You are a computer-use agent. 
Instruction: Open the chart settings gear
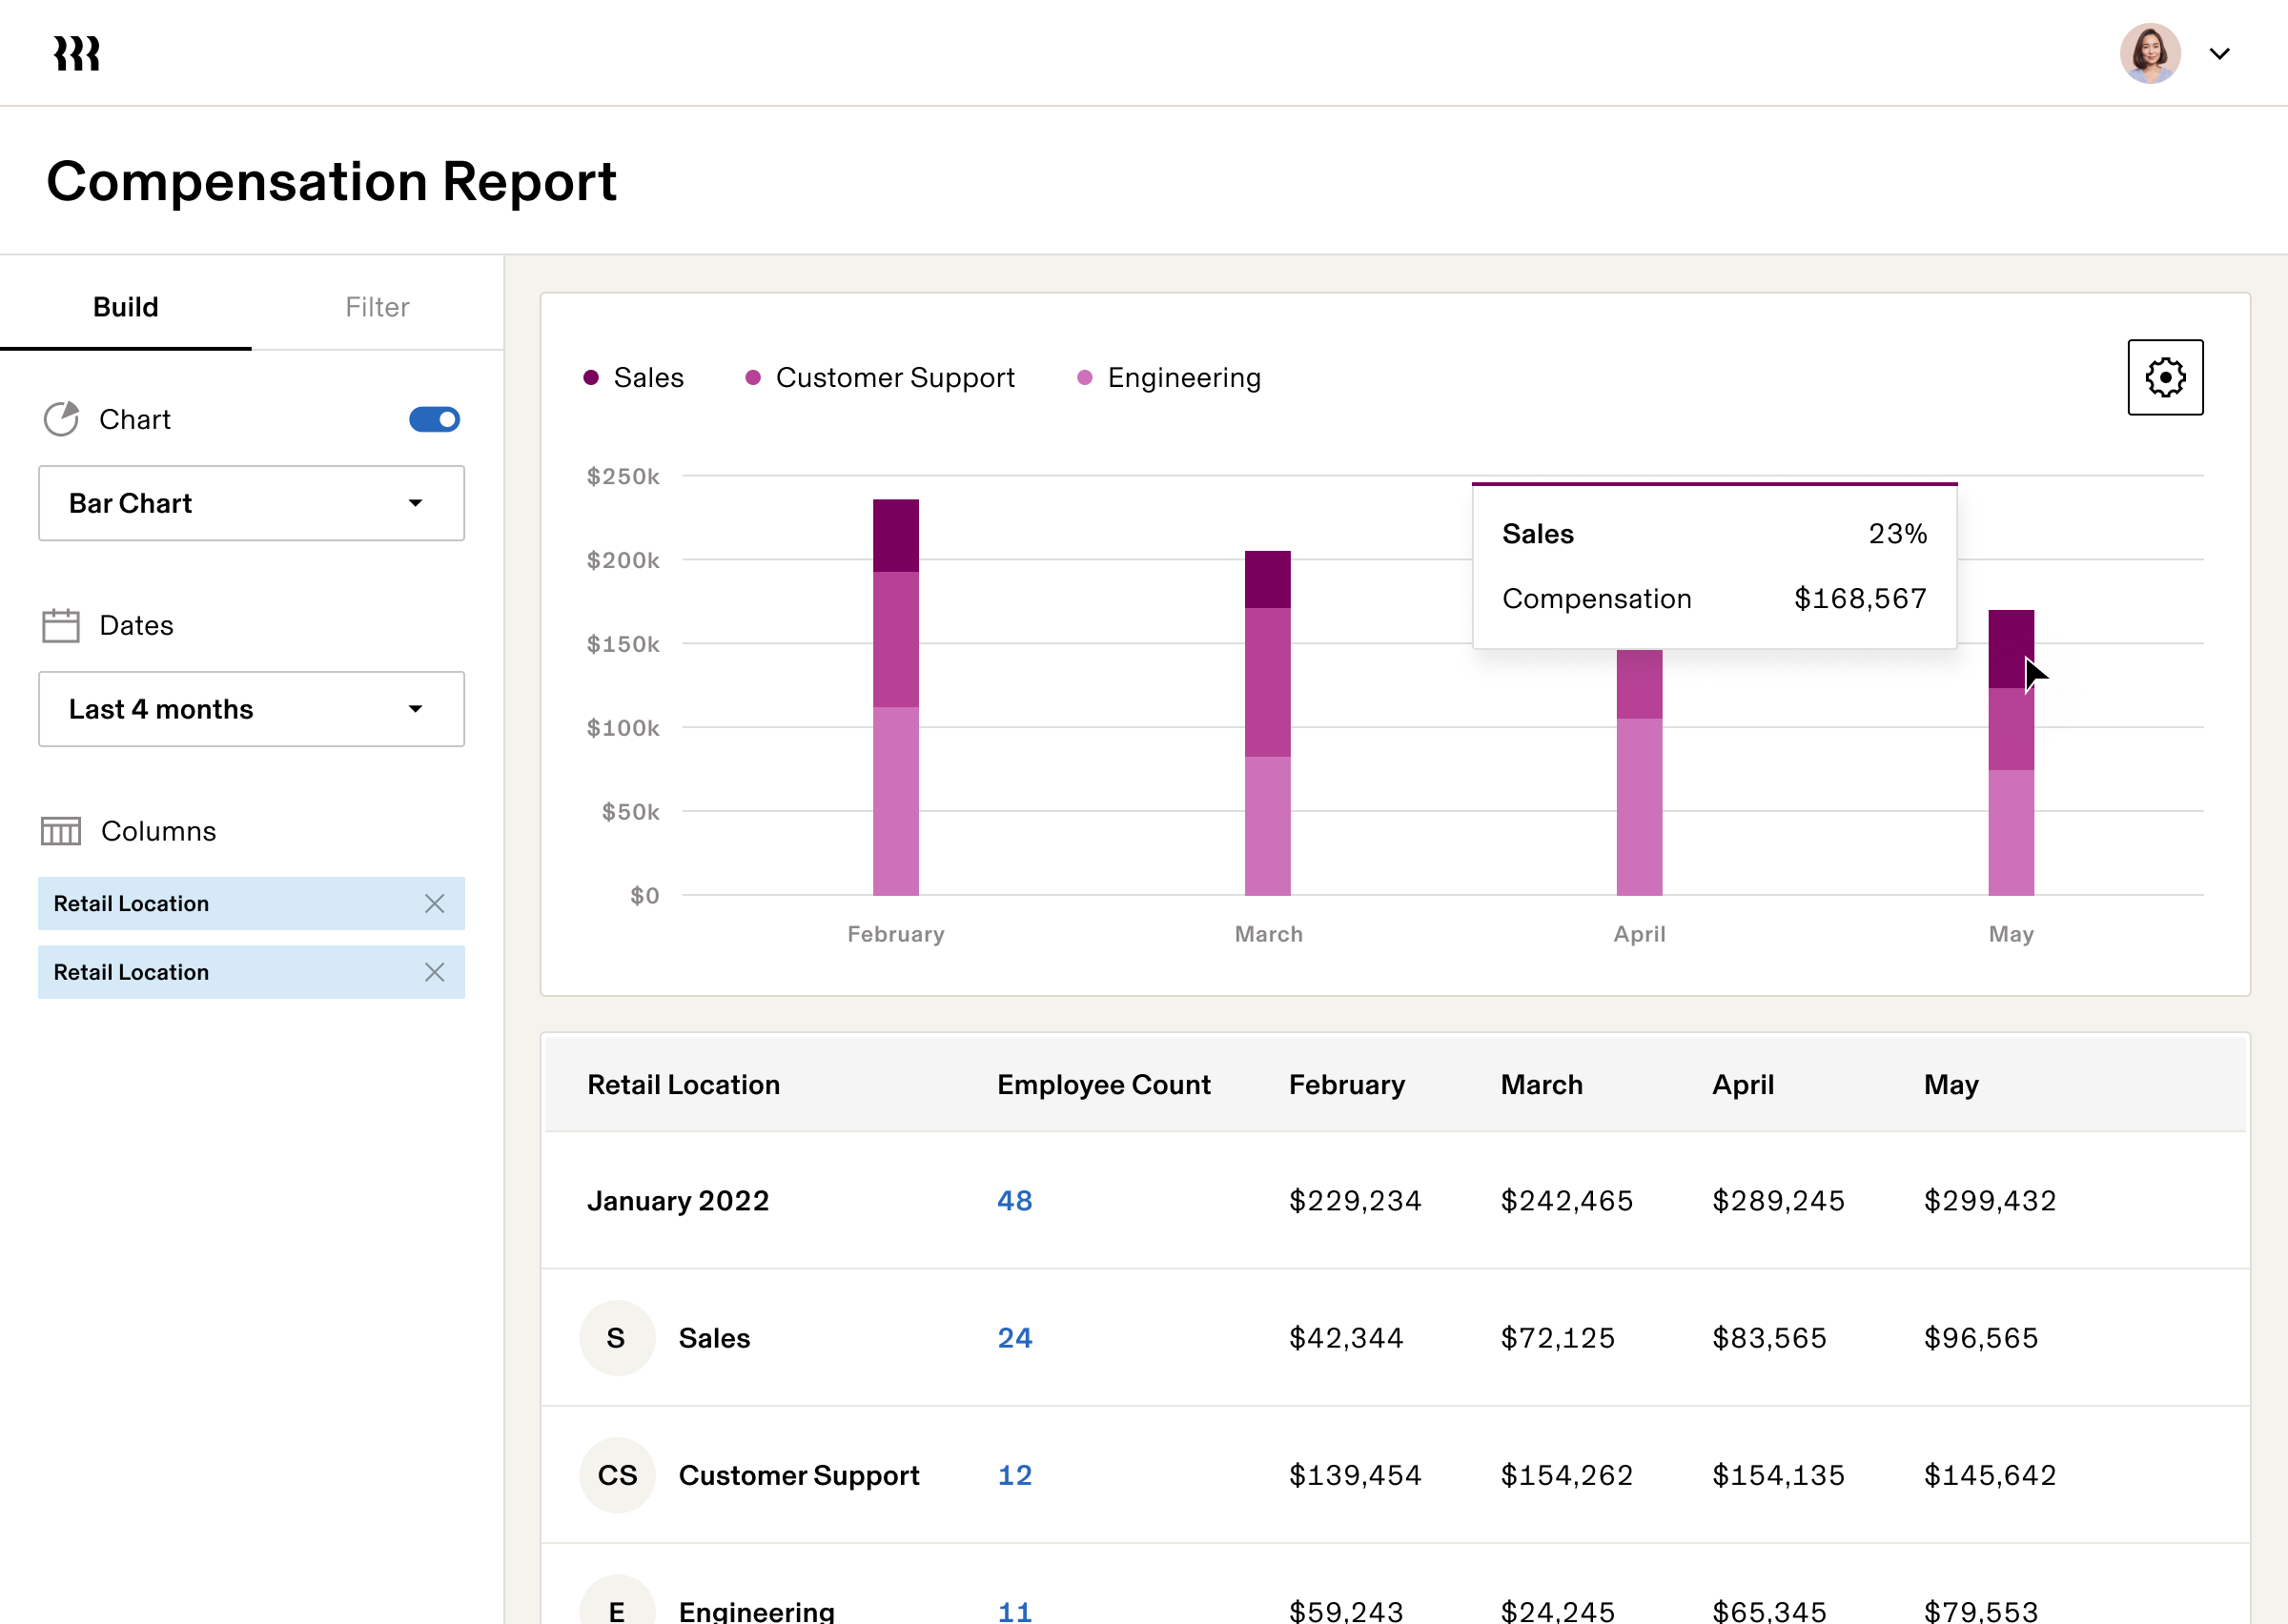(x=2165, y=377)
